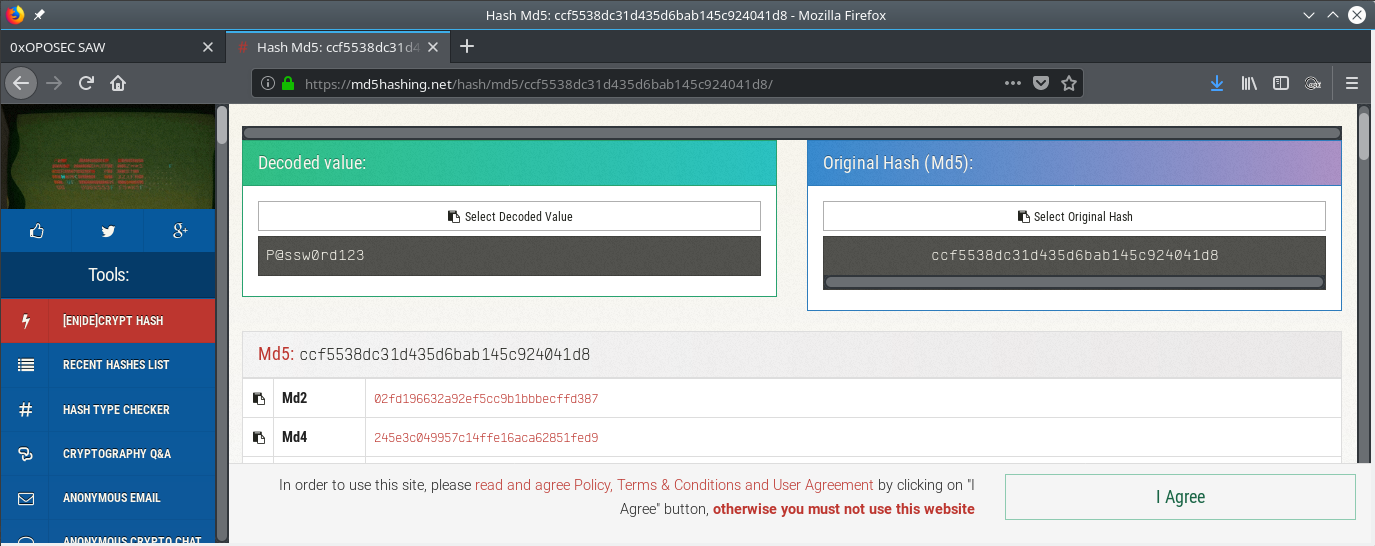The height and width of the screenshot is (546, 1375).
Task: Toggle the Firefox sidebar view
Action: (x=1280, y=84)
